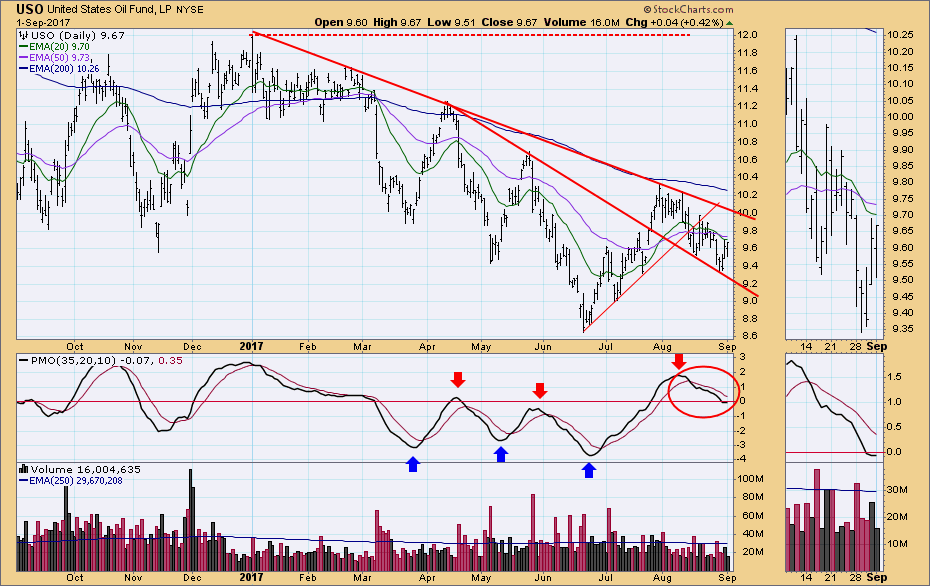930x586 pixels.
Task: Click the tallest volume bar in early December
Action: pyautogui.click(x=191, y=520)
